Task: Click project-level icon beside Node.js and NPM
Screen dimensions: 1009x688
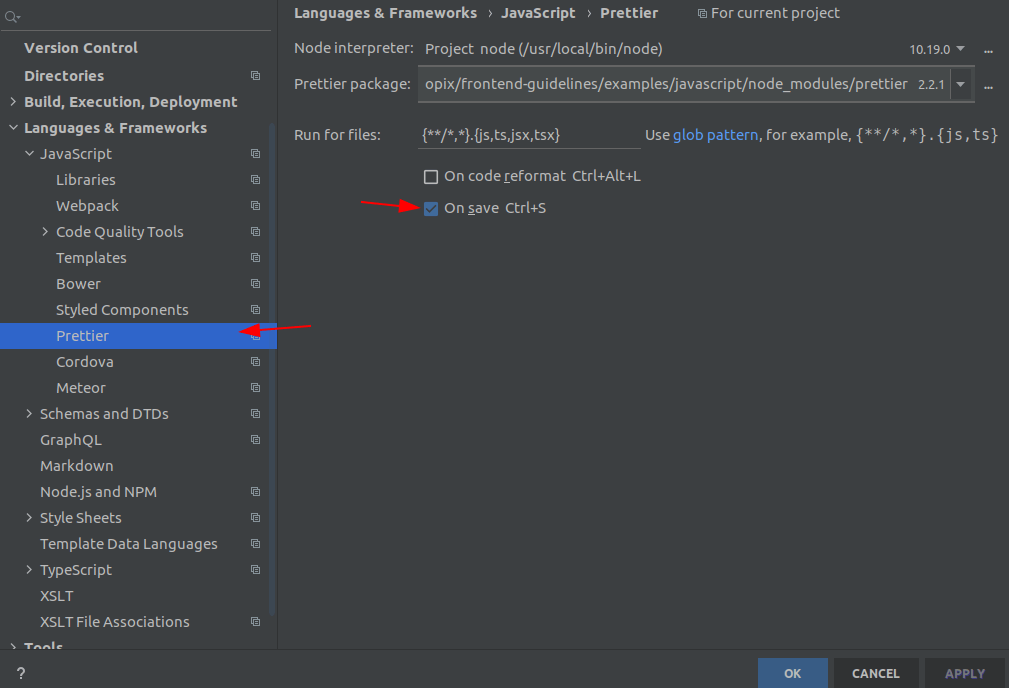Action: tap(255, 492)
